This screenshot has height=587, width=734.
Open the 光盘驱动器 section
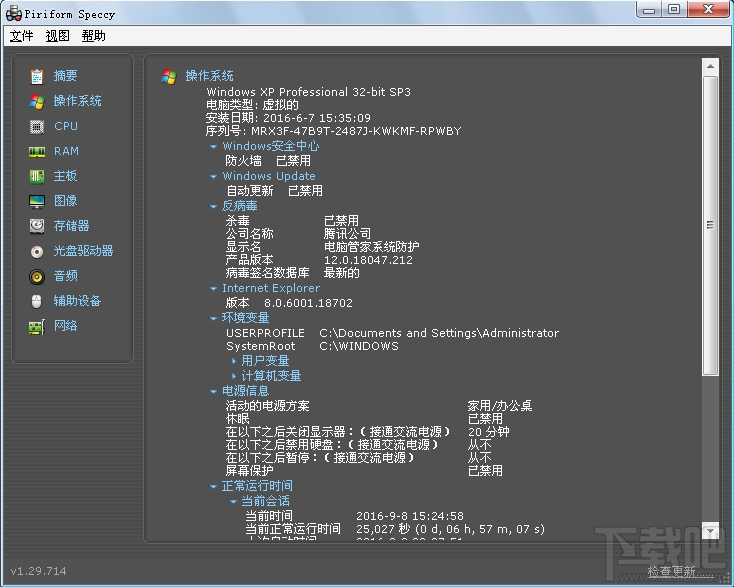(x=83, y=251)
